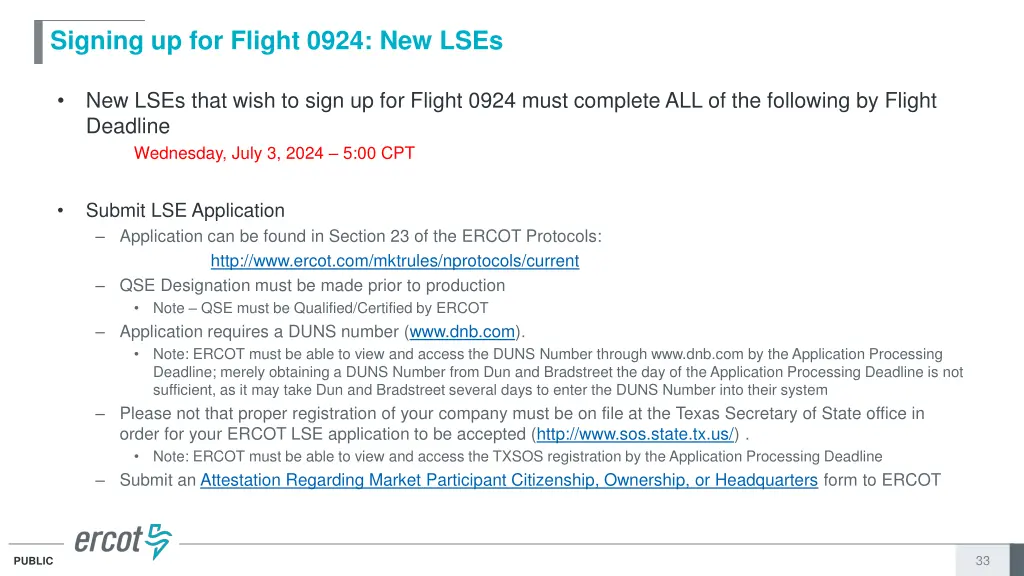Click the 'Section 23 of the ERCOT Protocols' line
Image resolution: width=1024 pixels, height=576 pixels.
pyautogui.click(x=360, y=237)
